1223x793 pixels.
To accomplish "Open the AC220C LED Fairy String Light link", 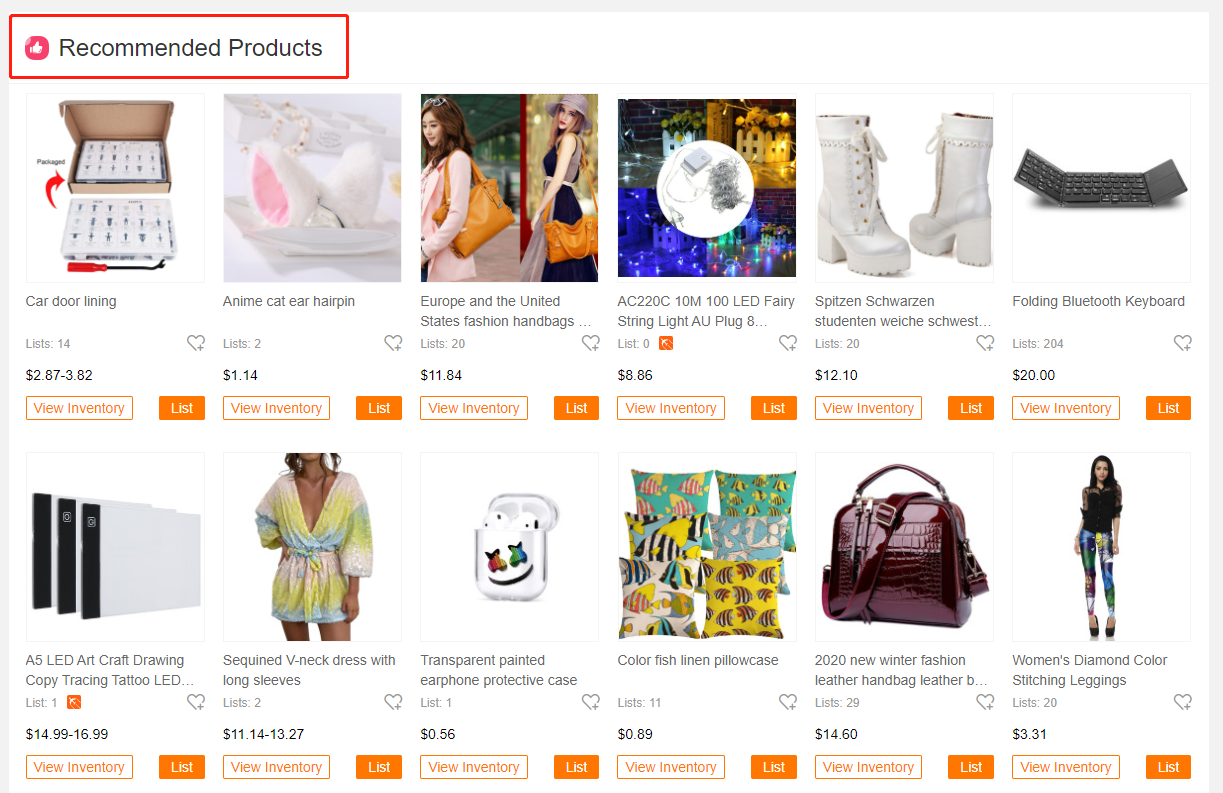I will coord(706,311).
